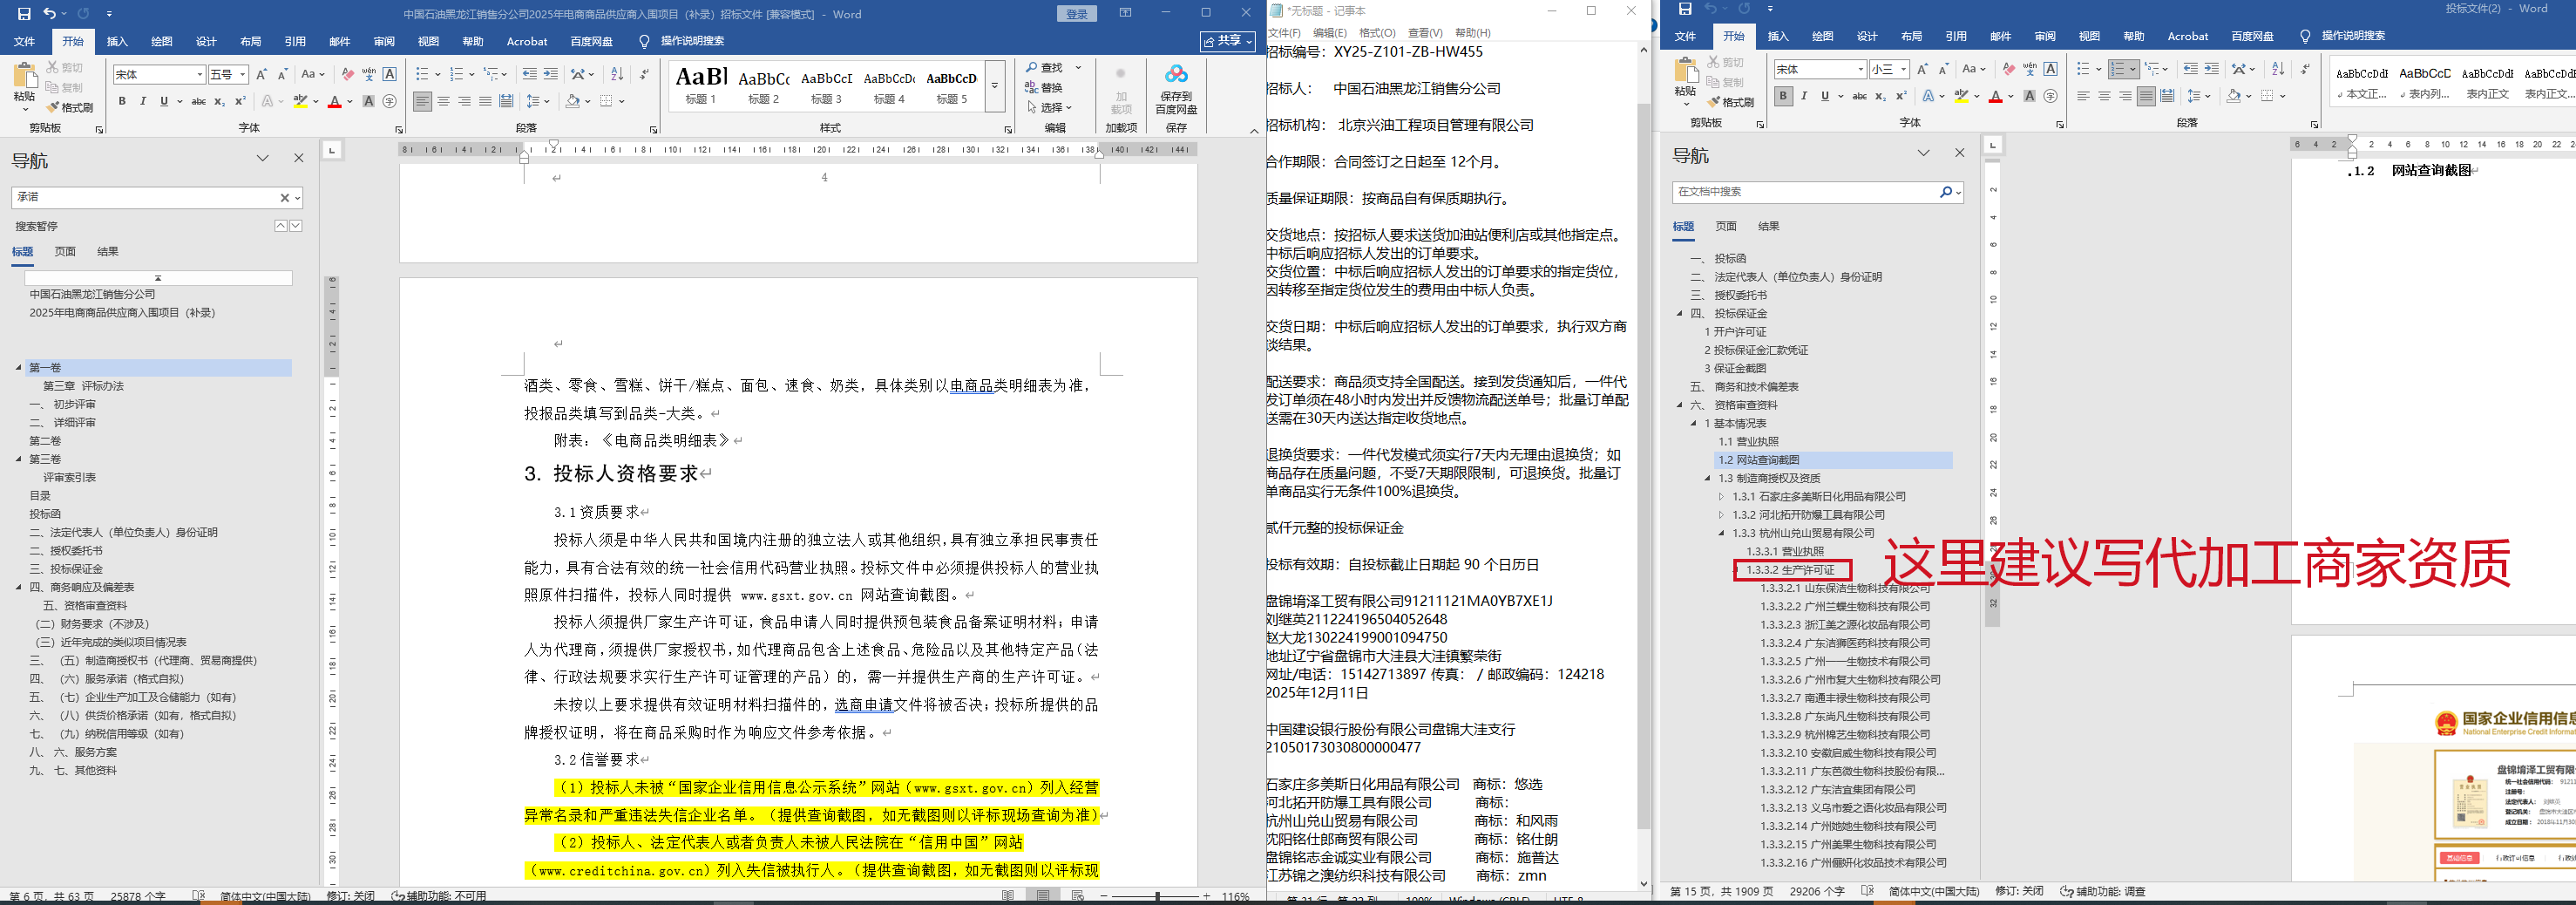The width and height of the screenshot is (2576, 905).
Task: Click 替换 (Replace) in the editing group
Action: (1044, 88)
